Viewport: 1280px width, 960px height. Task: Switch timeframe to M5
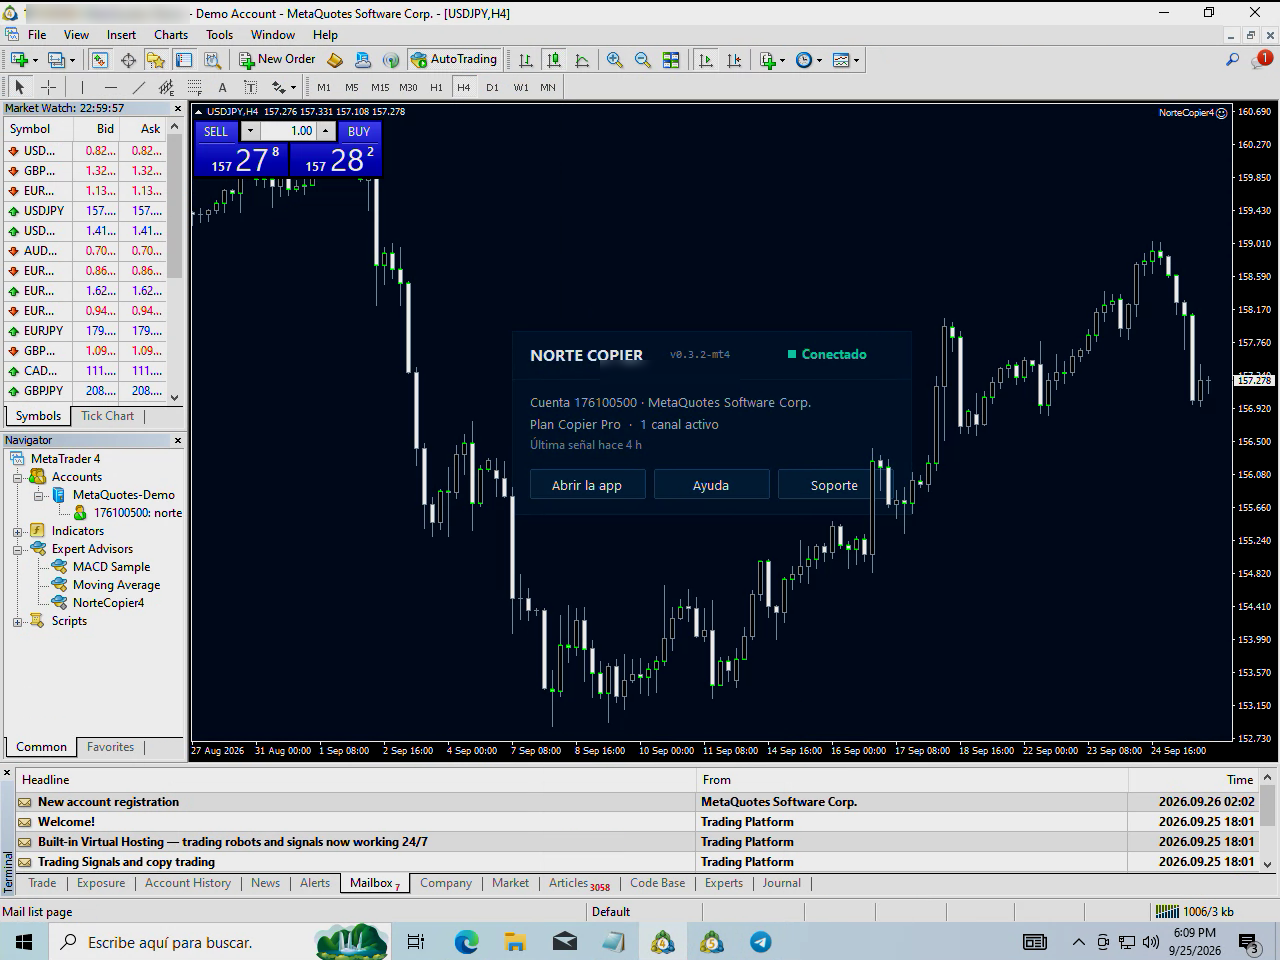pyautogui.click(x=352, y=87)
